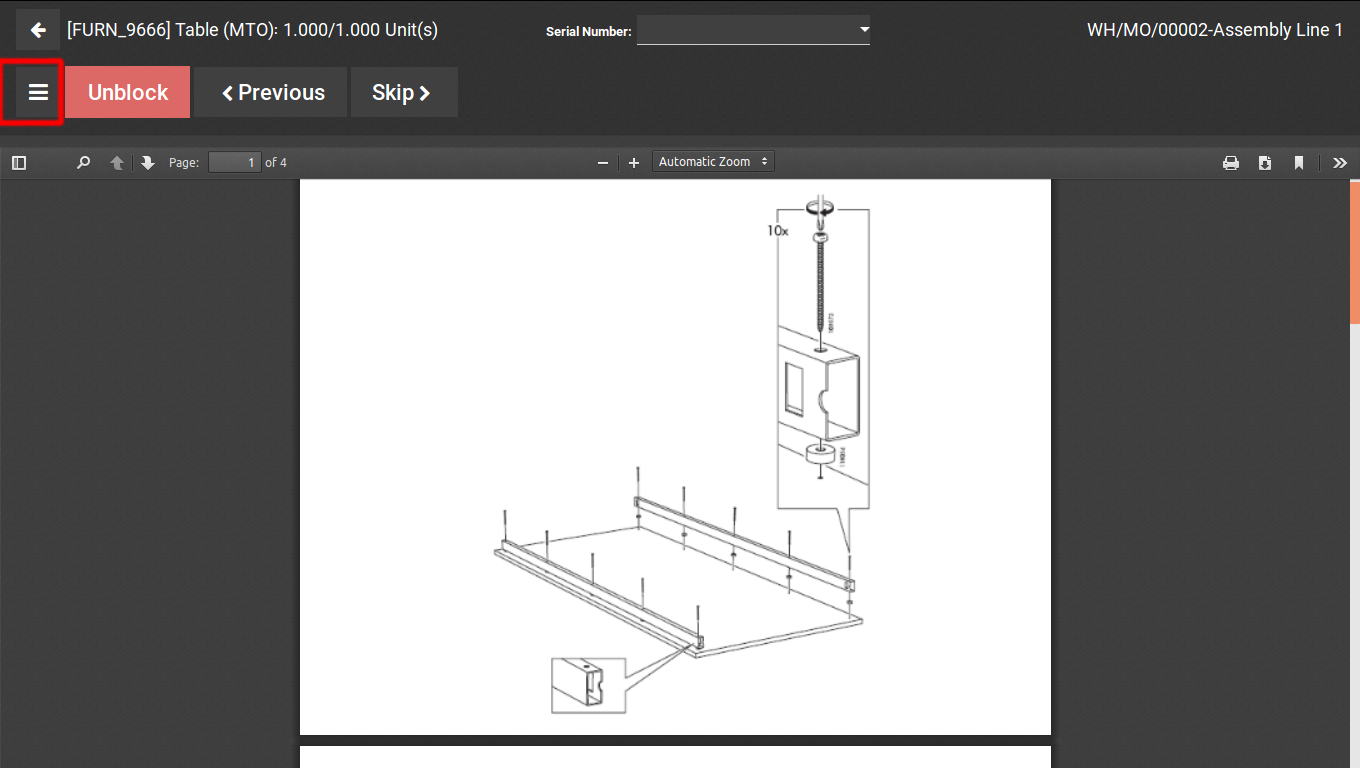Screen dimensions: 1360x768
Task: Go to previous PDF page
Action: [x=117, y=162]
